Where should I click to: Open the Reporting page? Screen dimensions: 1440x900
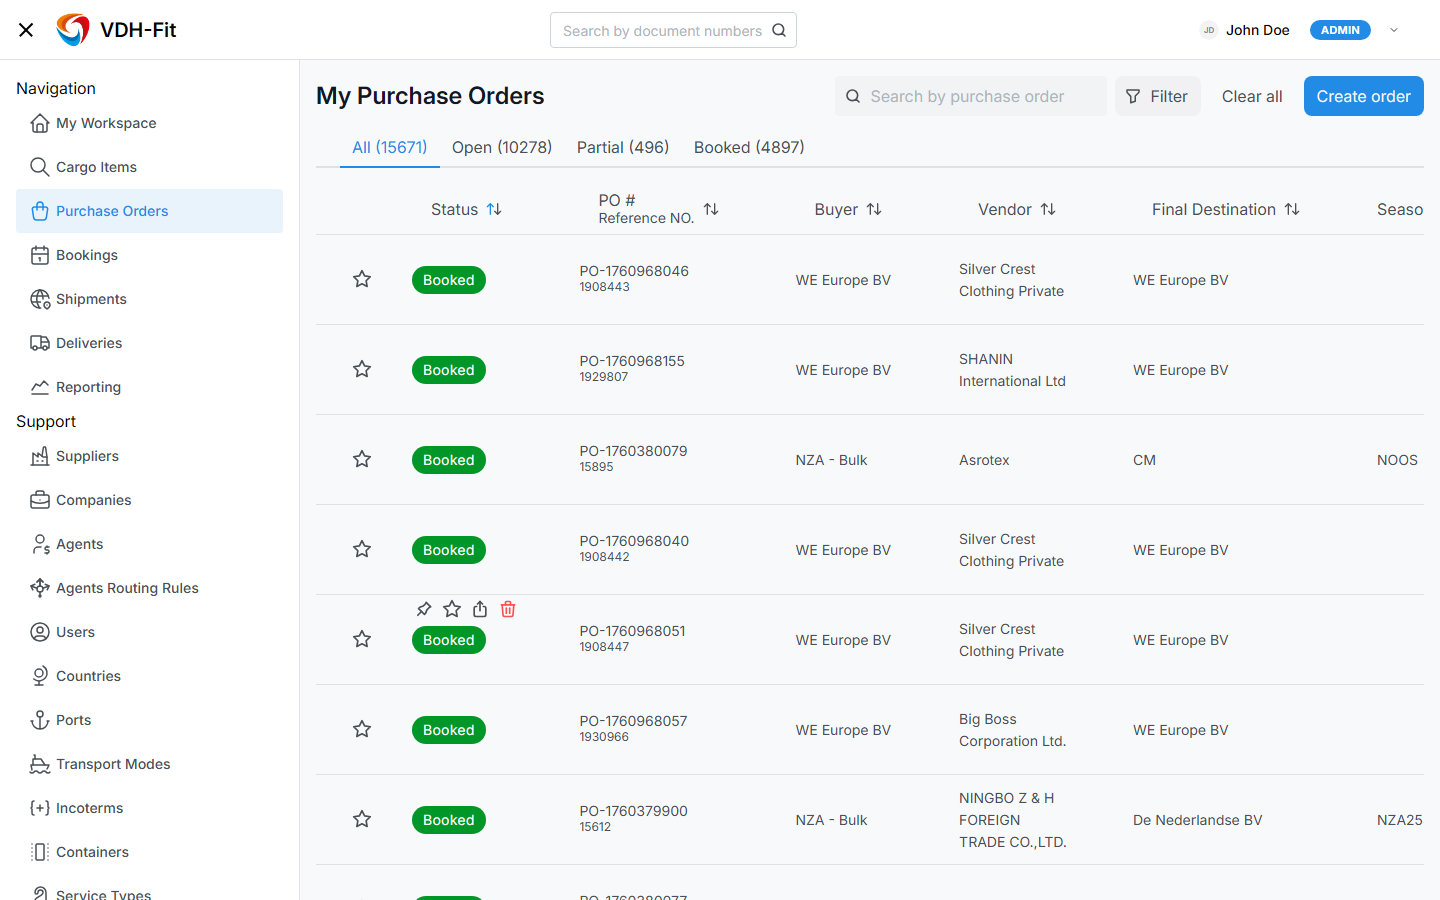[x=90, y=387]
